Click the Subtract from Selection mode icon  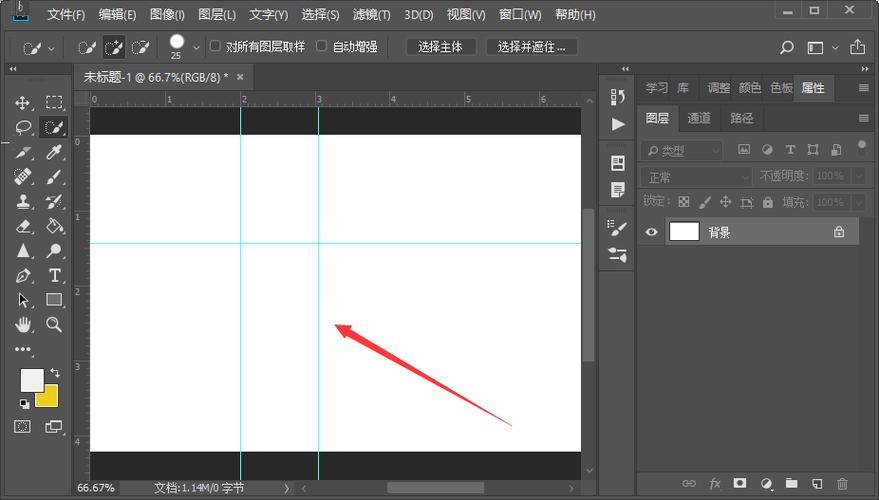click(140, 48)
